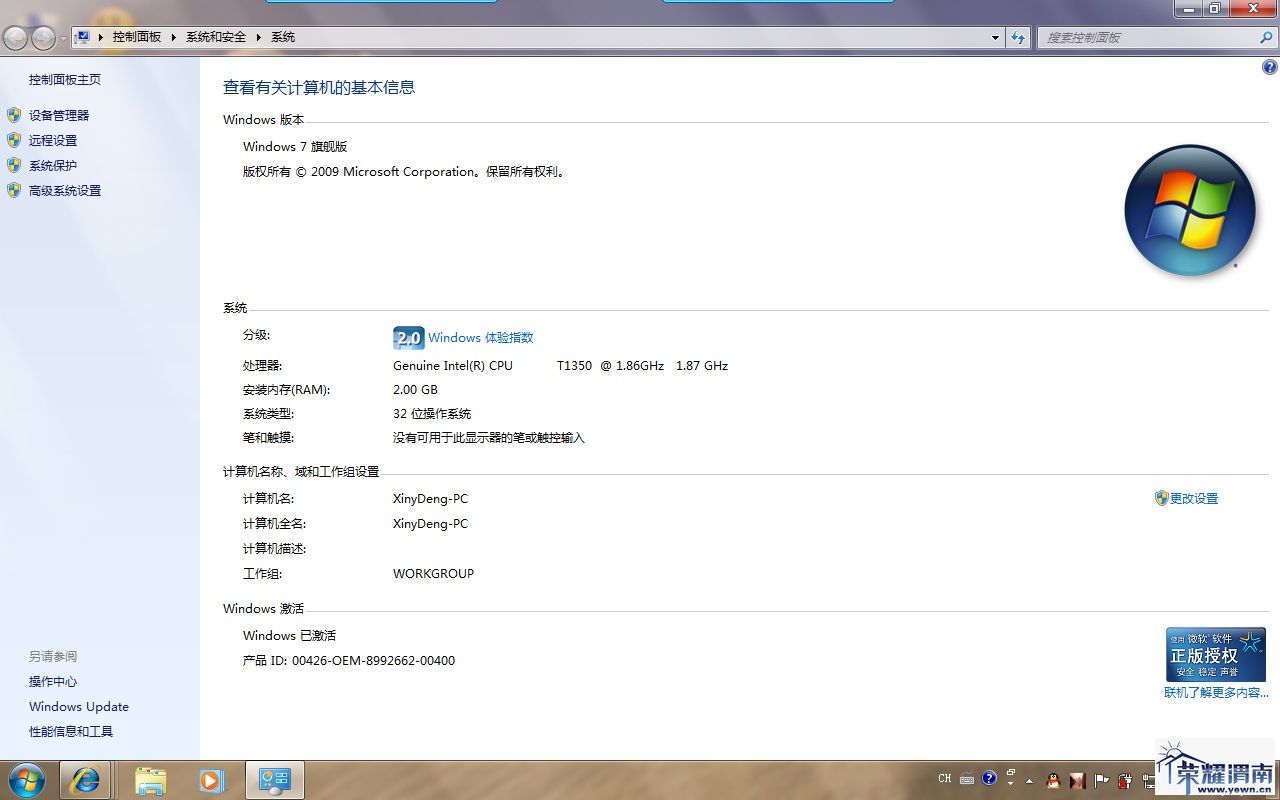Image resolution: width=1280 pixels, height=800 pixels.
Task: Open help via the blue question mark icon
Action: 1270,68
